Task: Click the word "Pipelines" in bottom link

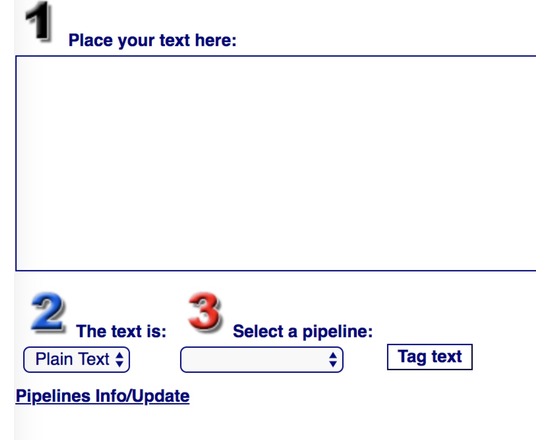Action: tap(53, 396)
